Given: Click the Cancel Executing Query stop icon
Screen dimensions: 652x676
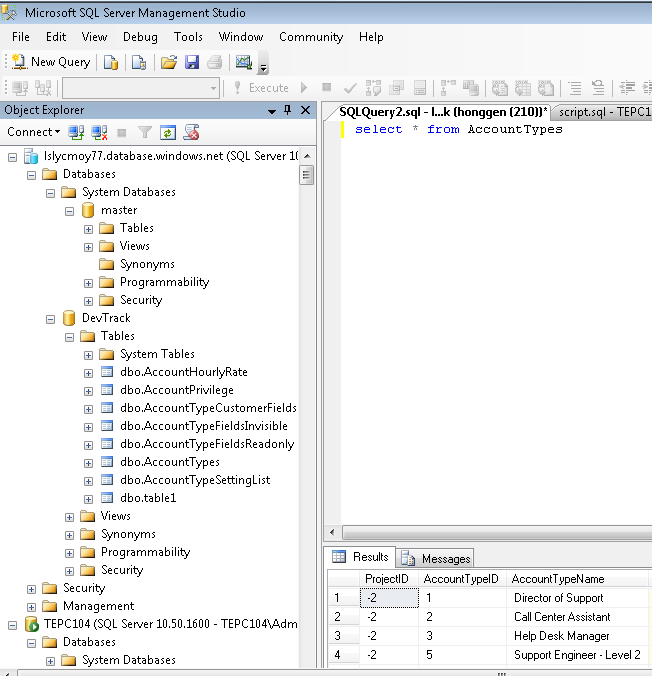Looking at the screenshot, I should (327, 88).
